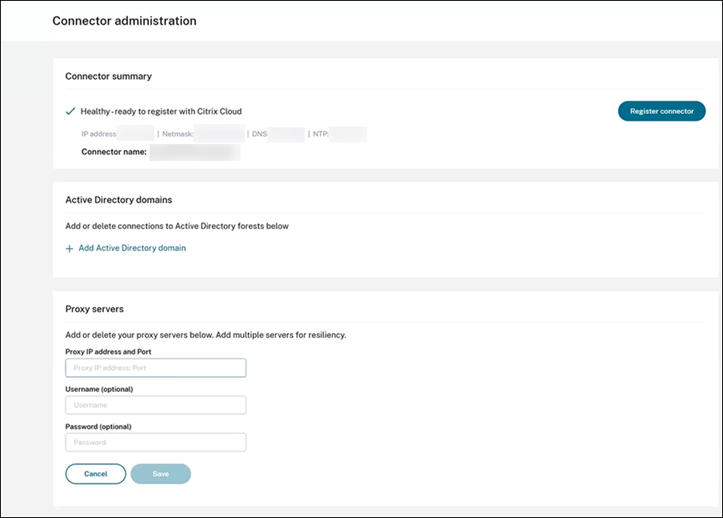Select the Password input field
This screenshot has height=518, width=723.
click(x=155, y=442)
